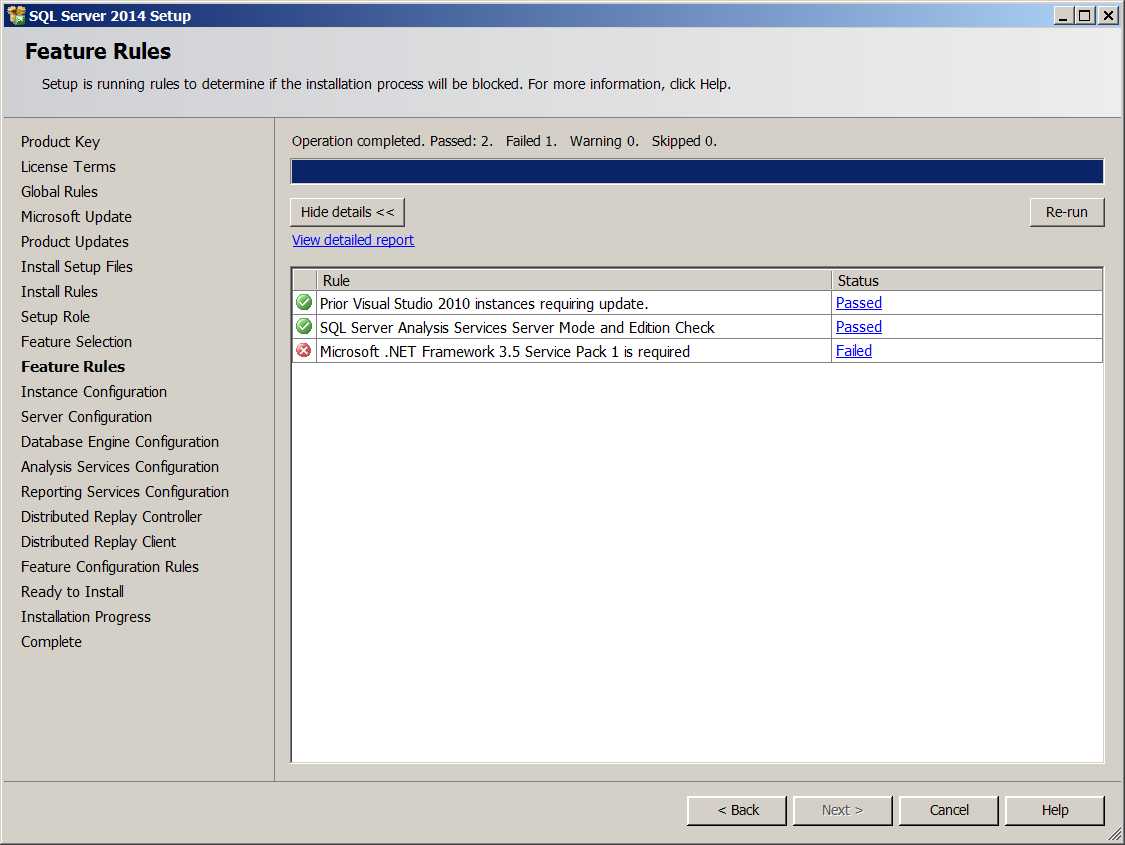The image size is (1125, 845).
Task: Select Analysis Services Configuration step
Action: (x=120, y=467)
